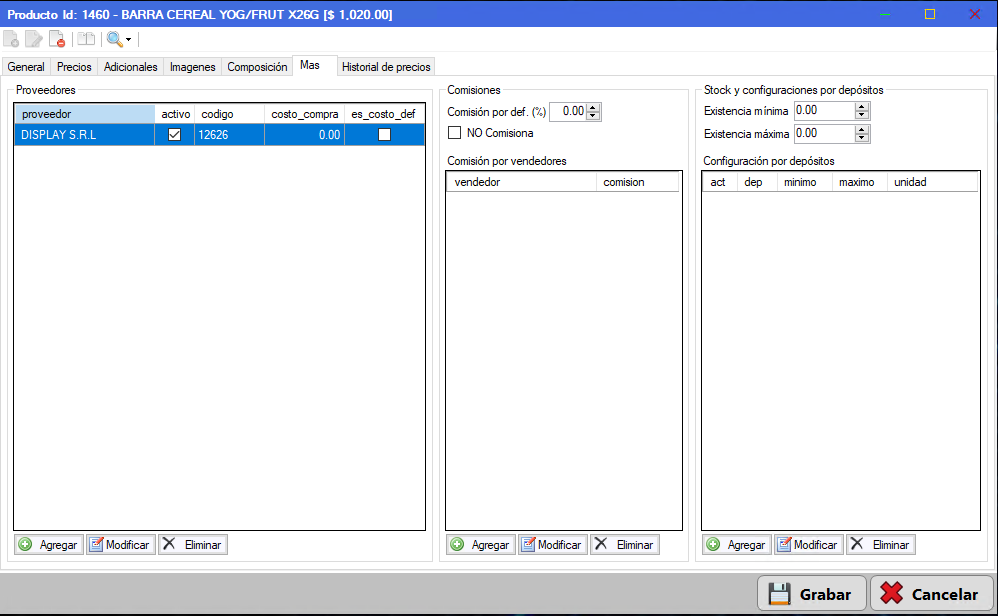Screen dimensions: 998x616
Task: Select the DISPLAY S.R.L supplier cell
Action: tap(85, 135)
